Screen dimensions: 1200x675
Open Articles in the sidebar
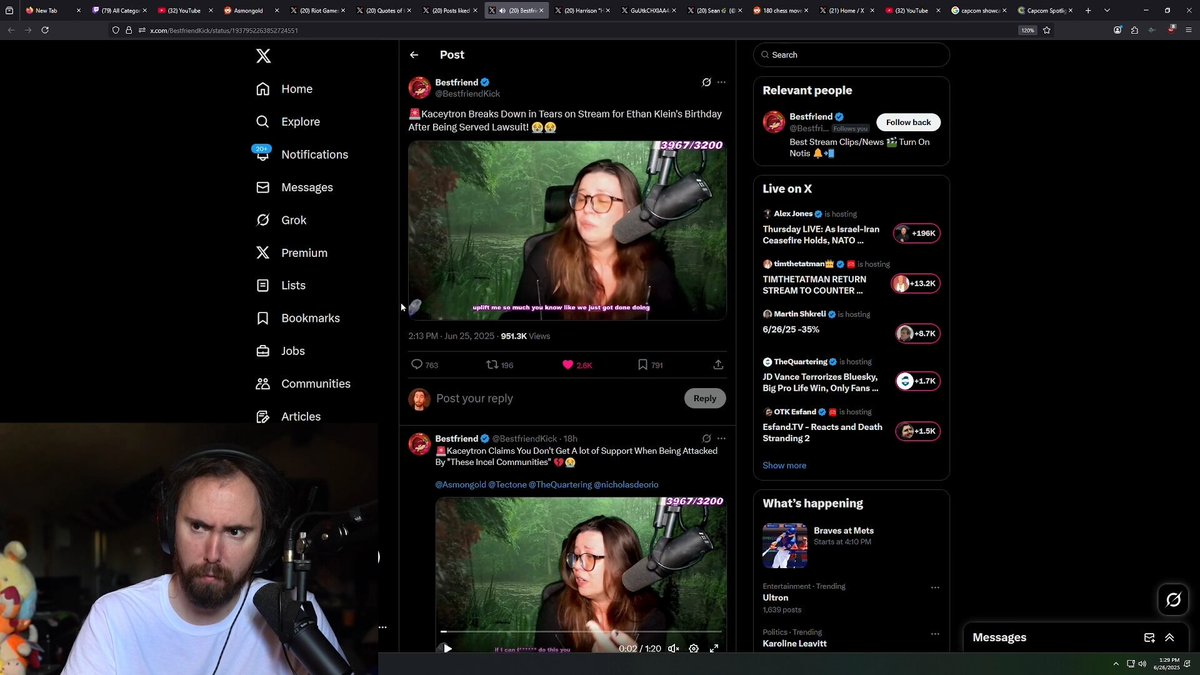288,416
